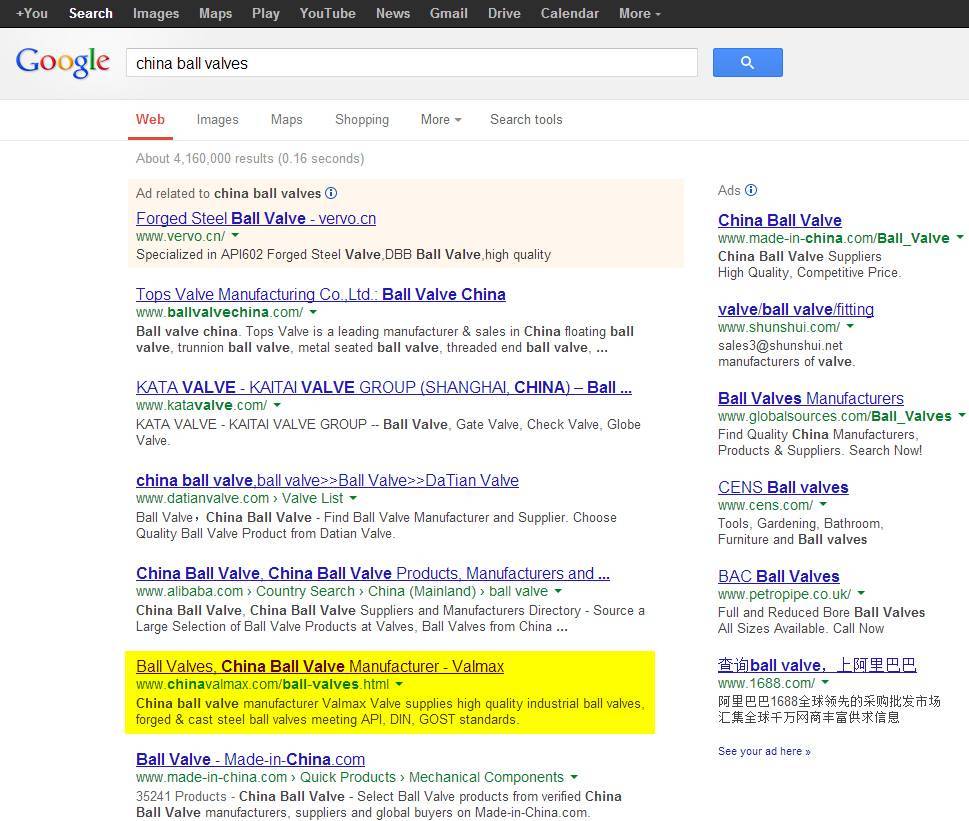Open the 'More' dropdown in the top black bar
The image size is (969, 821).
coord(640,14)
